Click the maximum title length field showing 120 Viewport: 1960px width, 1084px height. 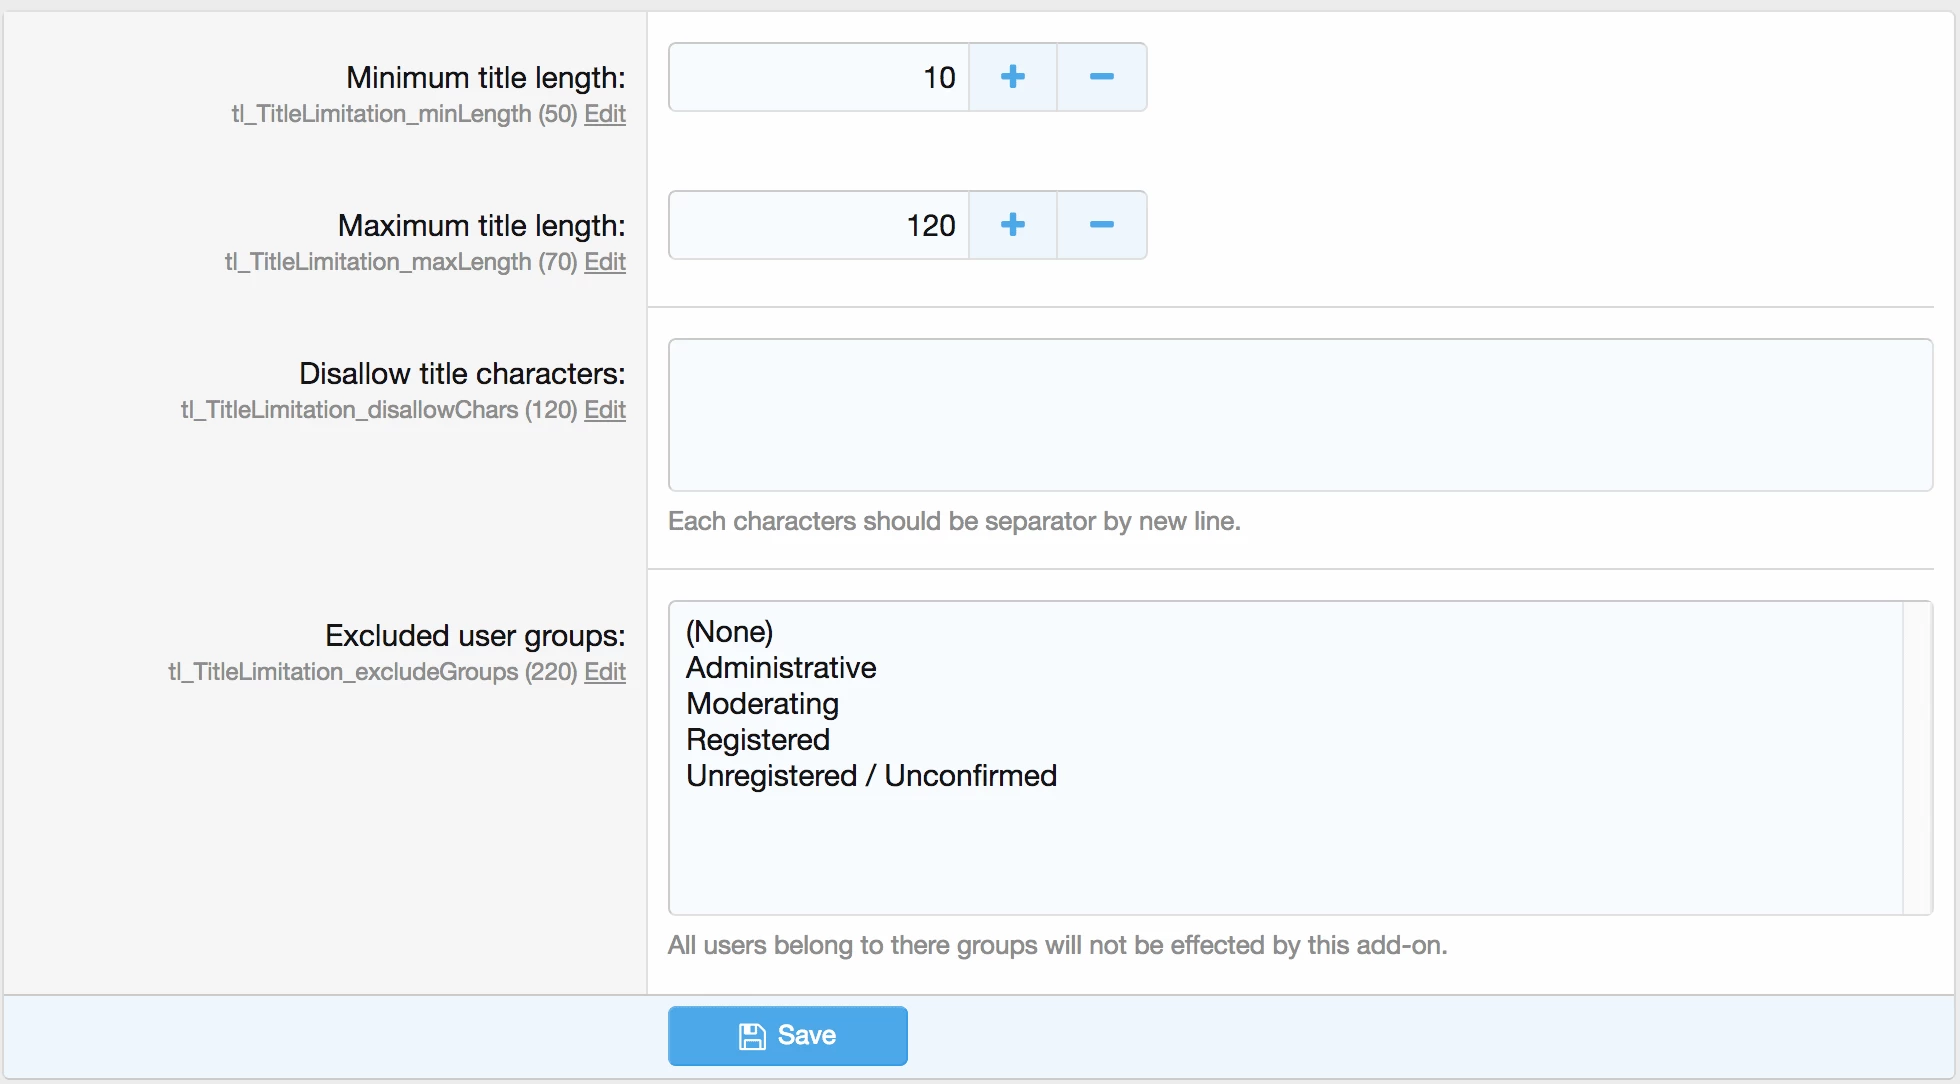point(819,225)
